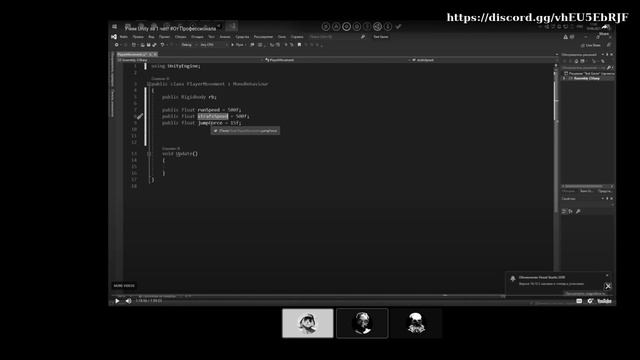Click the categorized view icon in Properties
This screenshot has width=640, height=360.
(564, 211)
